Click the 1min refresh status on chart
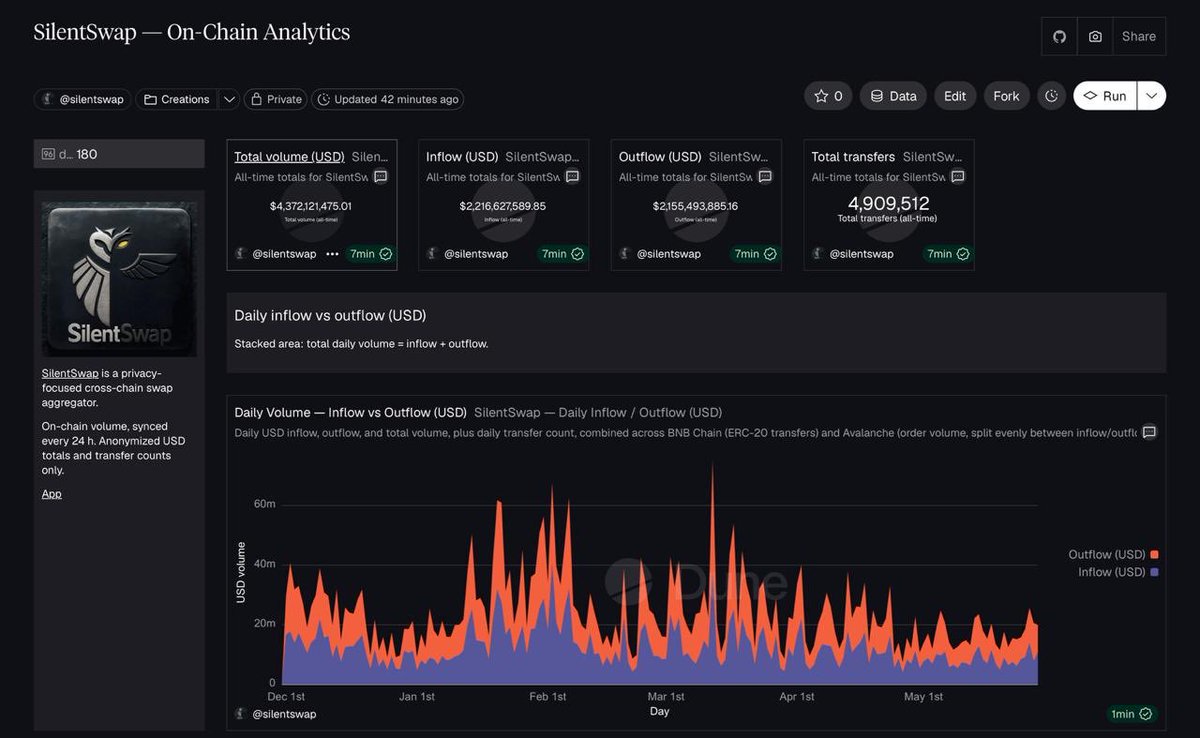This screenshot has height=738, width=1200. point(1132,714)
